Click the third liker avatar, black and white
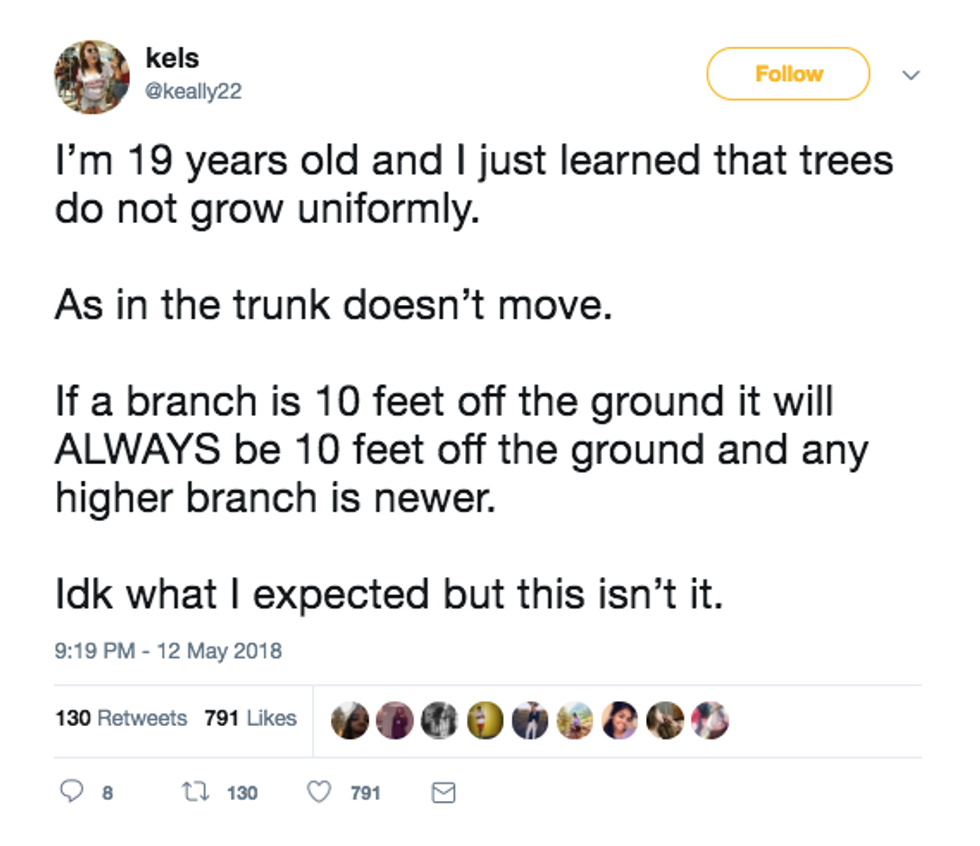The width and height of the screenshot is (980, 846). pyautogui.click(x=439, y=720)
